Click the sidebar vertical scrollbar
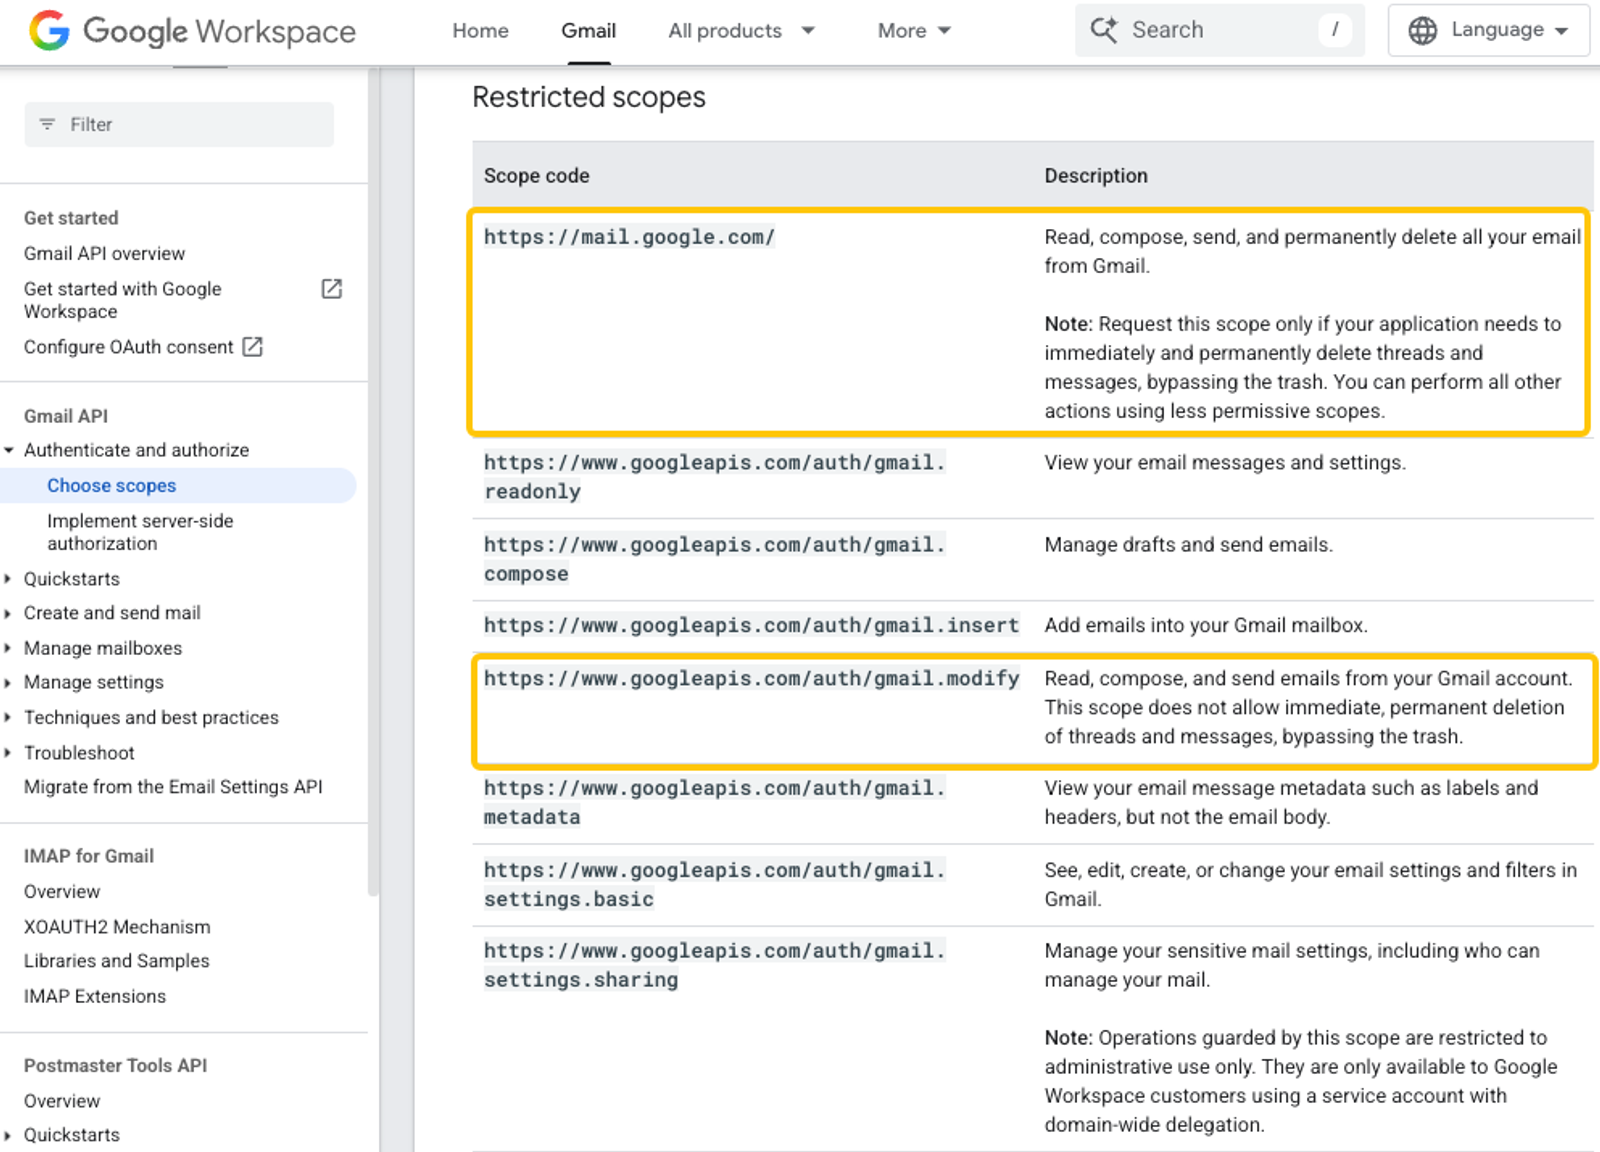Image resolution: width=1600 pixels, height=1152 pixels. tap(374, 480)
